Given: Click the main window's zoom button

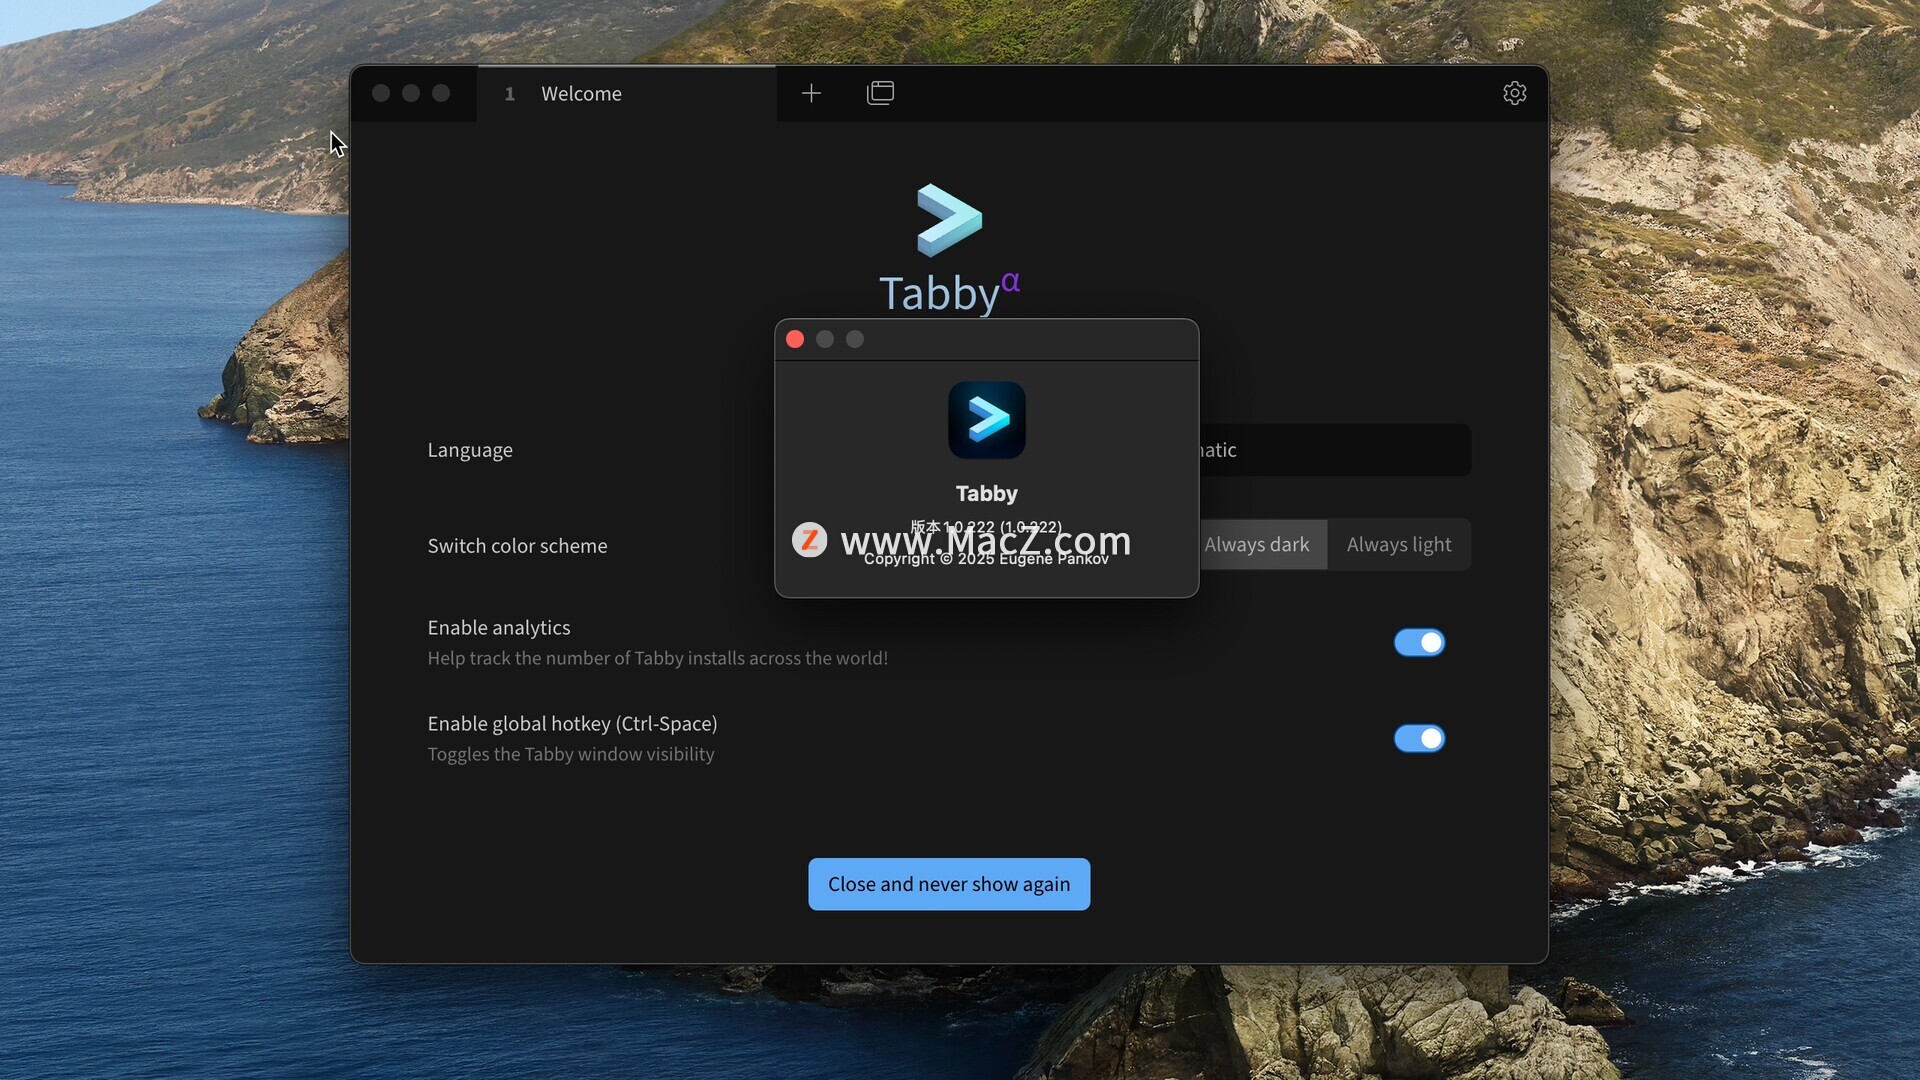Looking at the screenshot, I should click(x=441, y=93).
